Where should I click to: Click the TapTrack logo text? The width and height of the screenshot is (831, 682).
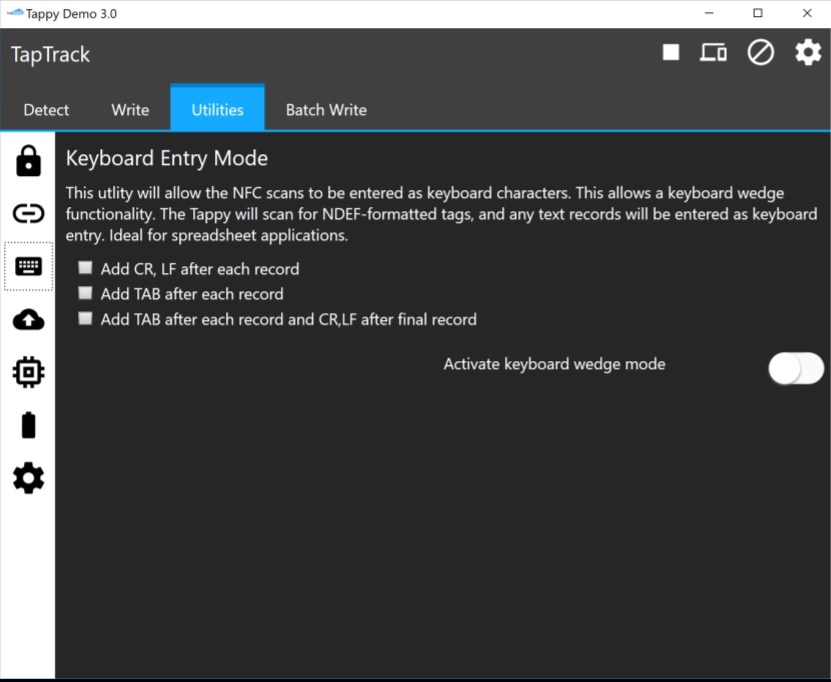point(50,55)
